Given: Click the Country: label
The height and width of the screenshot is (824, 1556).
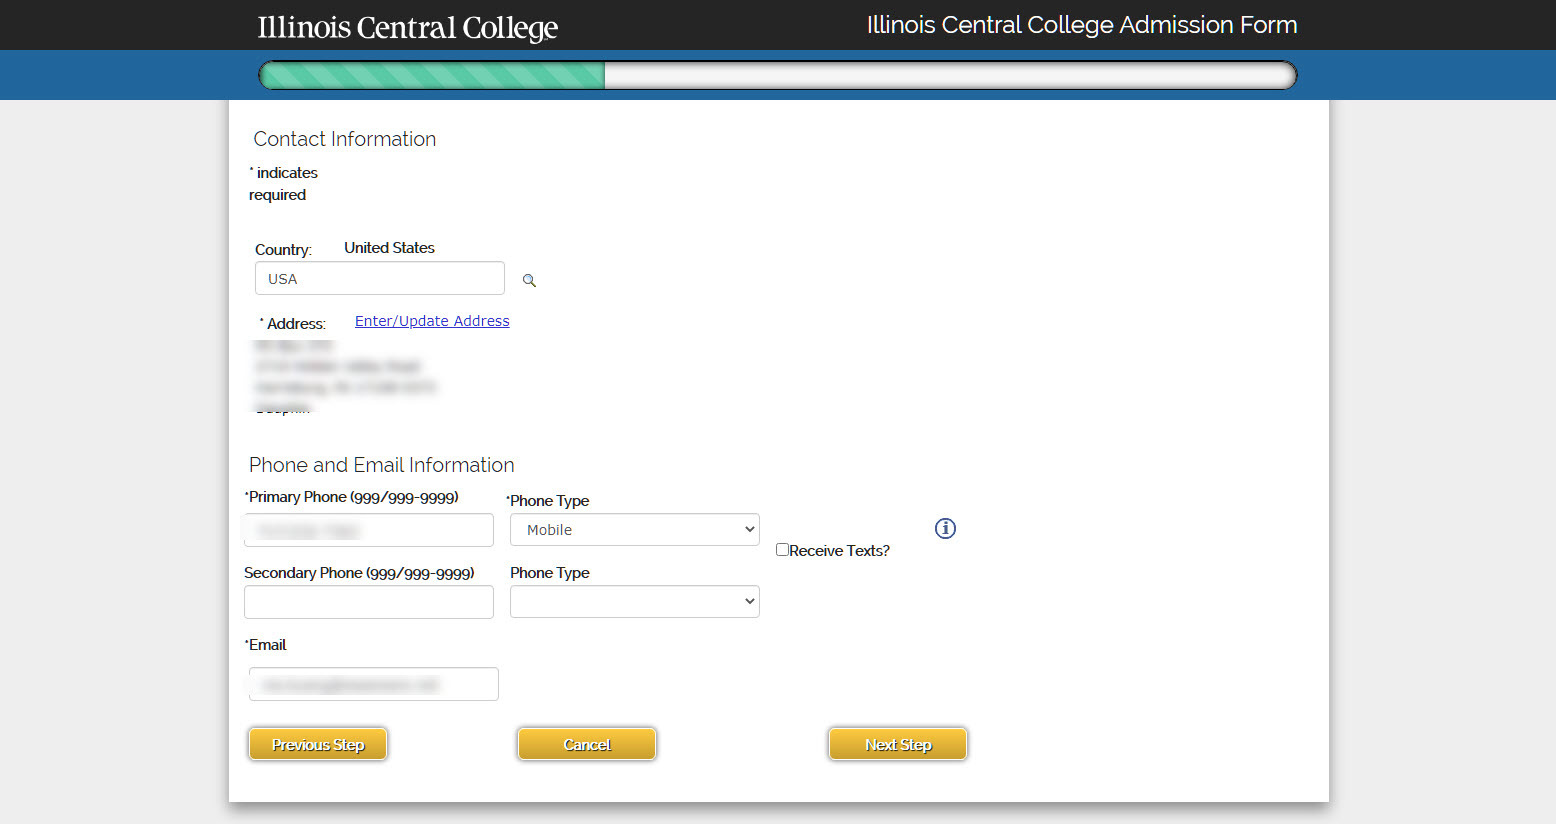Looking at the screenshot, I should [283, 250].
